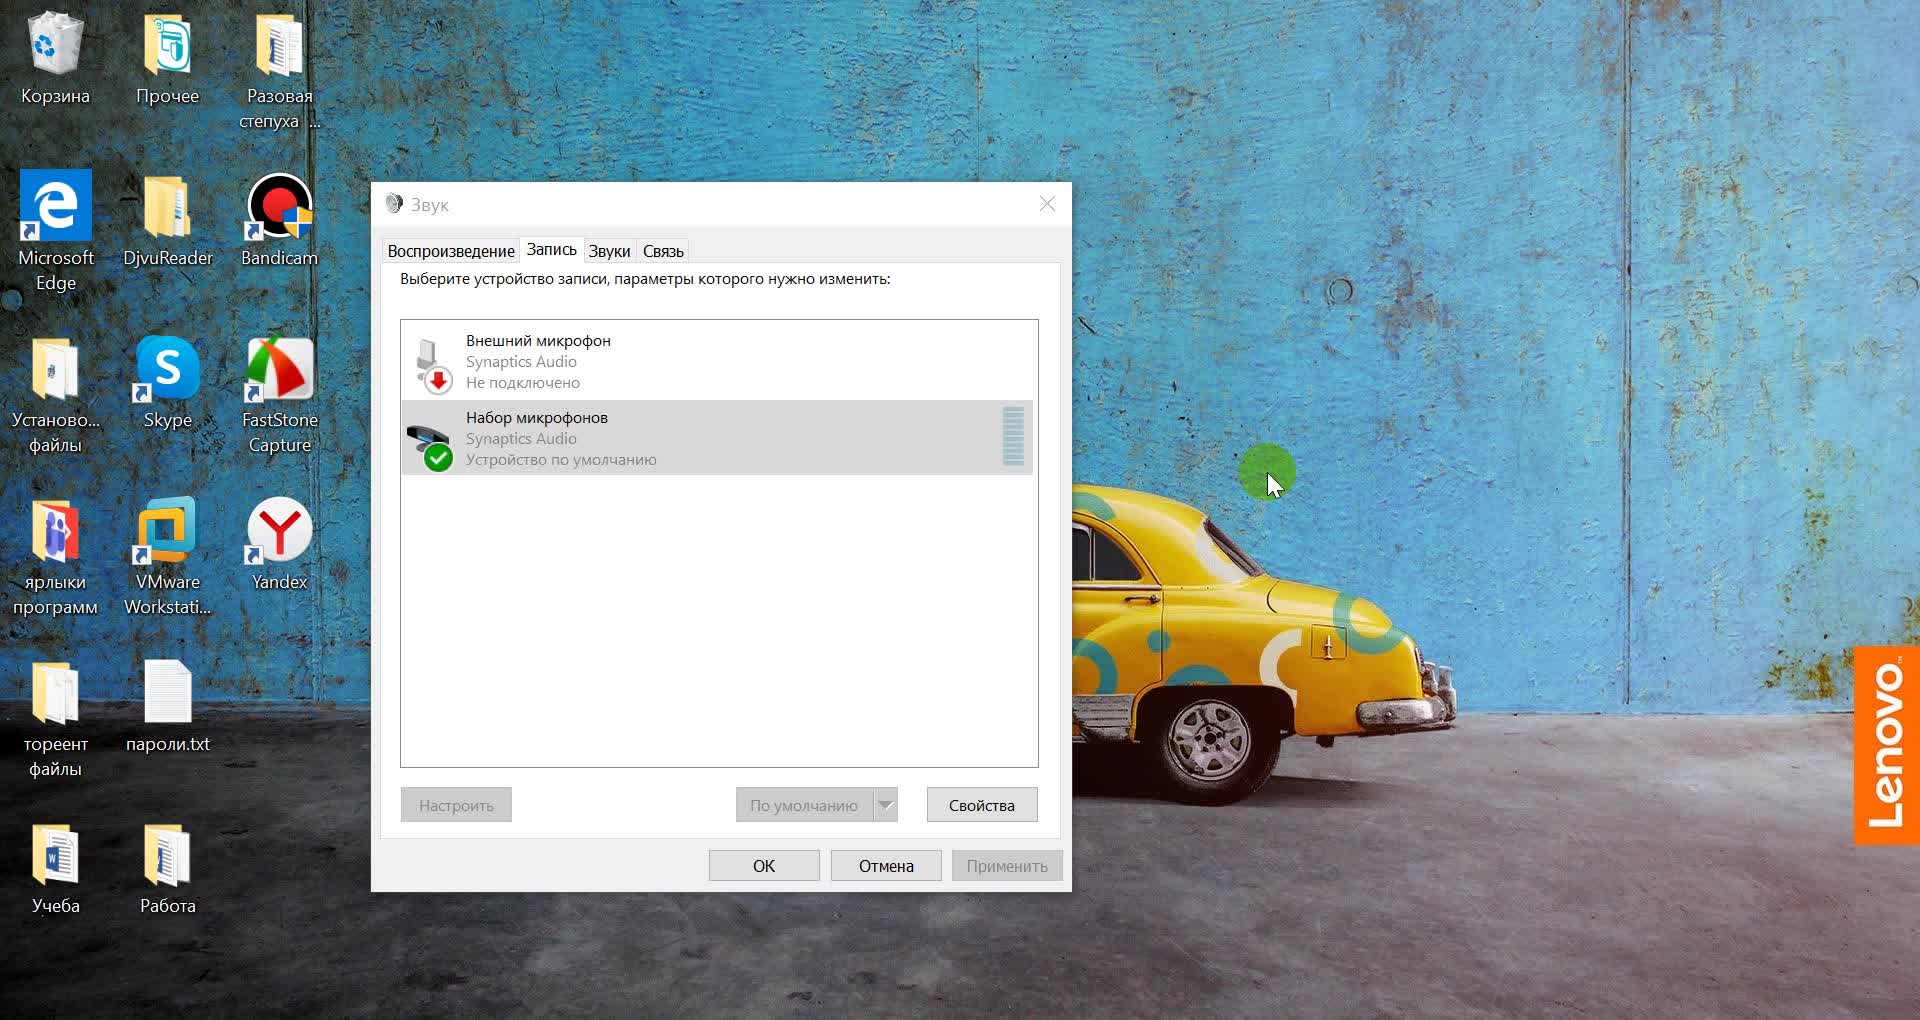Confirm with the ОК button
This screenshot has height=1020, width=1920.
tap(764, 866)
